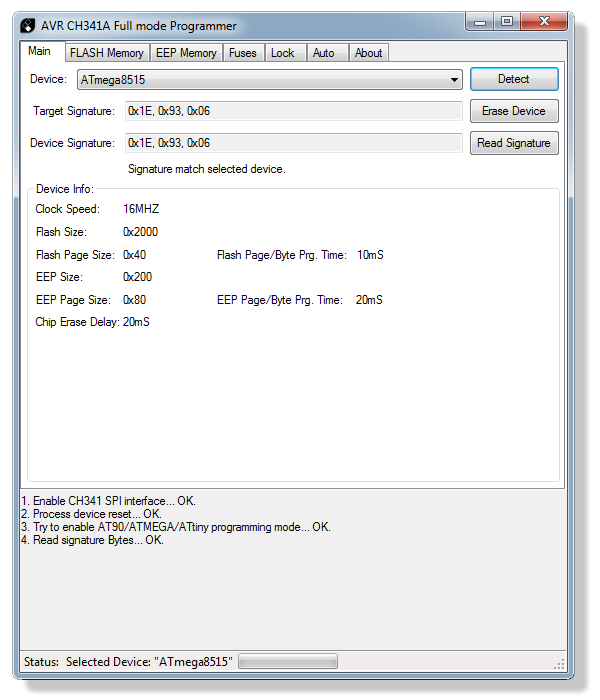
Task: Click the AVR programmer app icon in title bar
Action: (27, 25)
